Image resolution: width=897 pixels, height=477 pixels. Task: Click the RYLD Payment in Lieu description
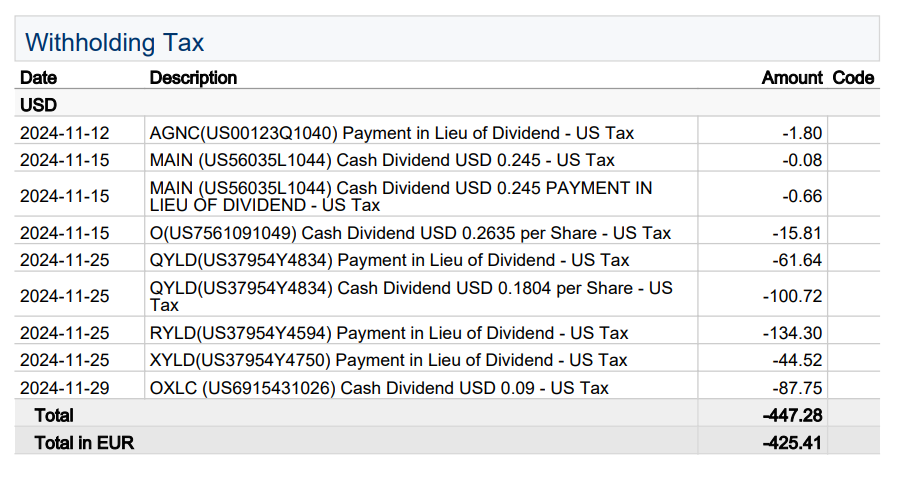pos(389,333)
